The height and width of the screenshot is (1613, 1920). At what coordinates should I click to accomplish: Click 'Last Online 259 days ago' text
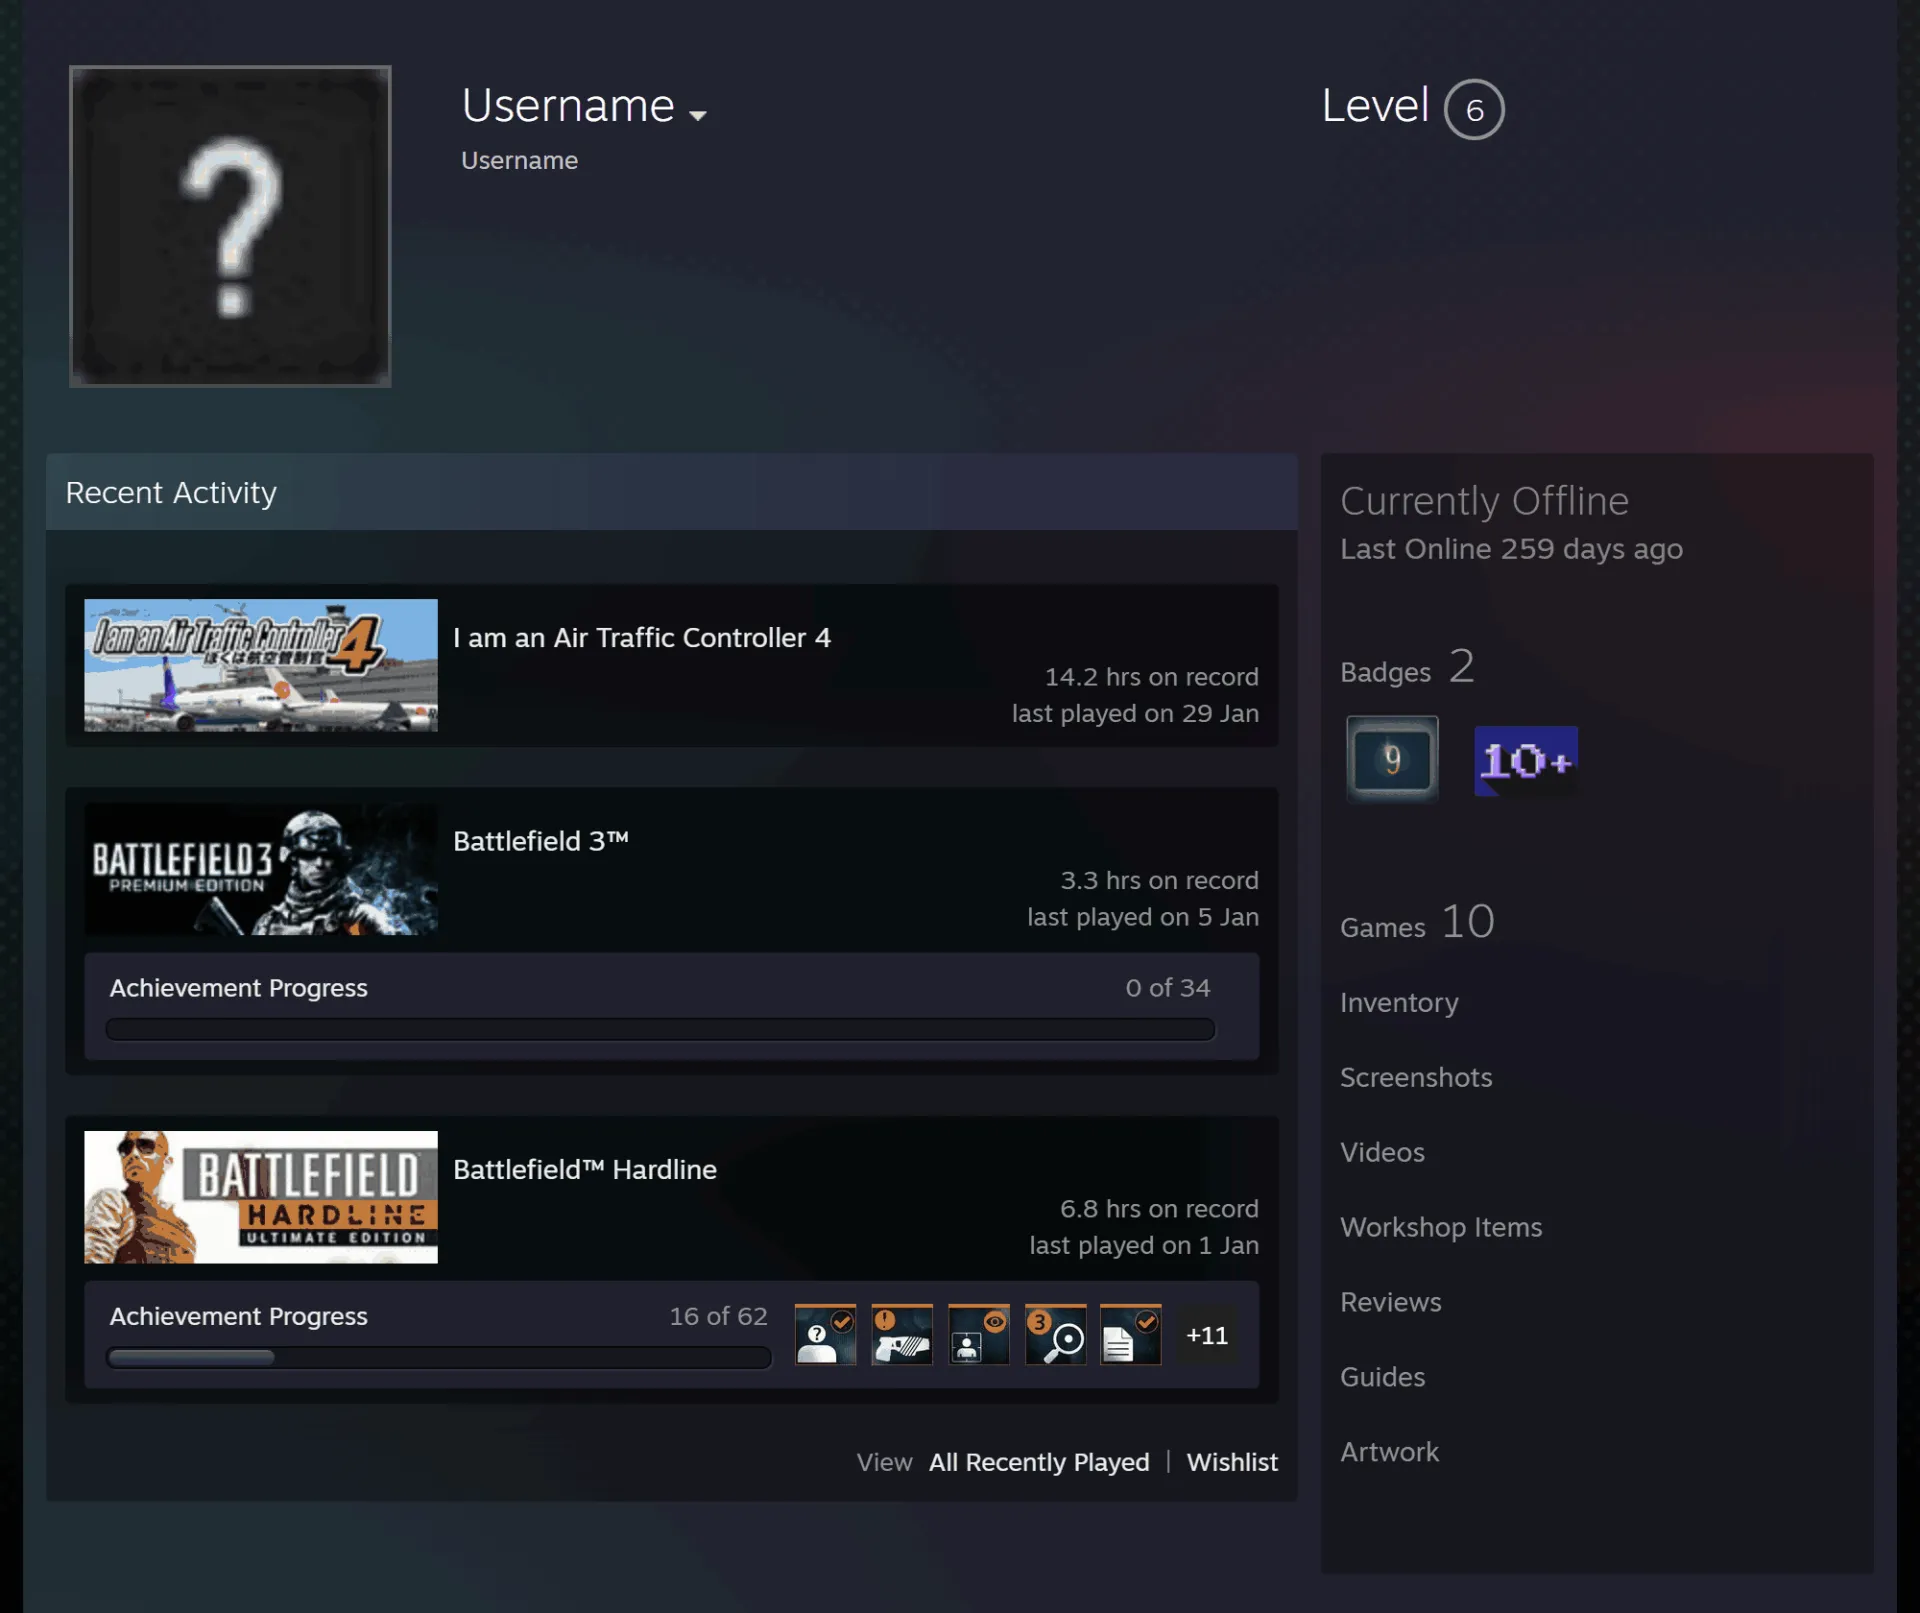[x=1511, y=549]
